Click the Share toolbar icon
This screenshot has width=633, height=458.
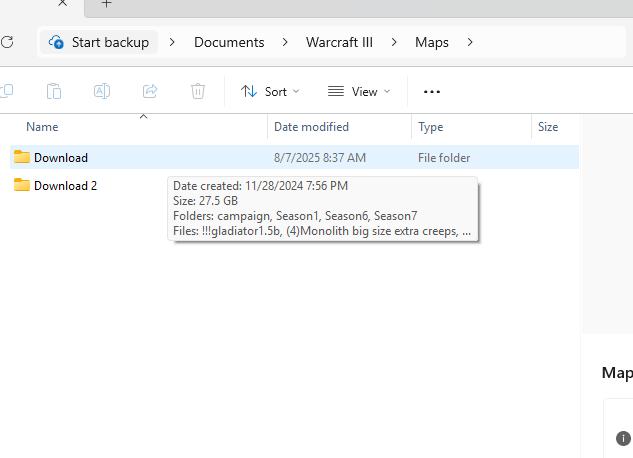click(150, 91)
